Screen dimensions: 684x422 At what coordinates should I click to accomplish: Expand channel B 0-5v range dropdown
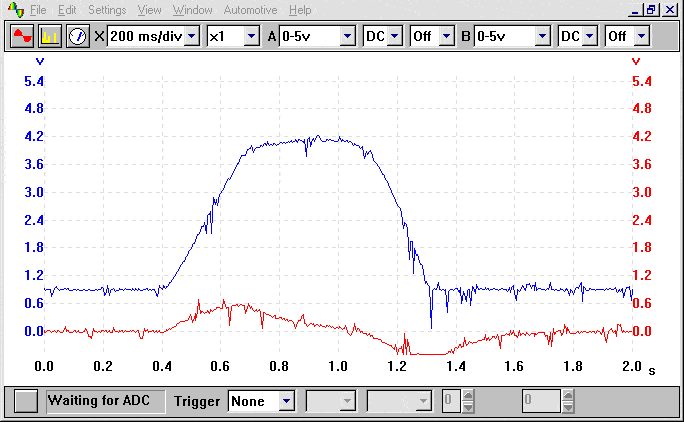542,36
